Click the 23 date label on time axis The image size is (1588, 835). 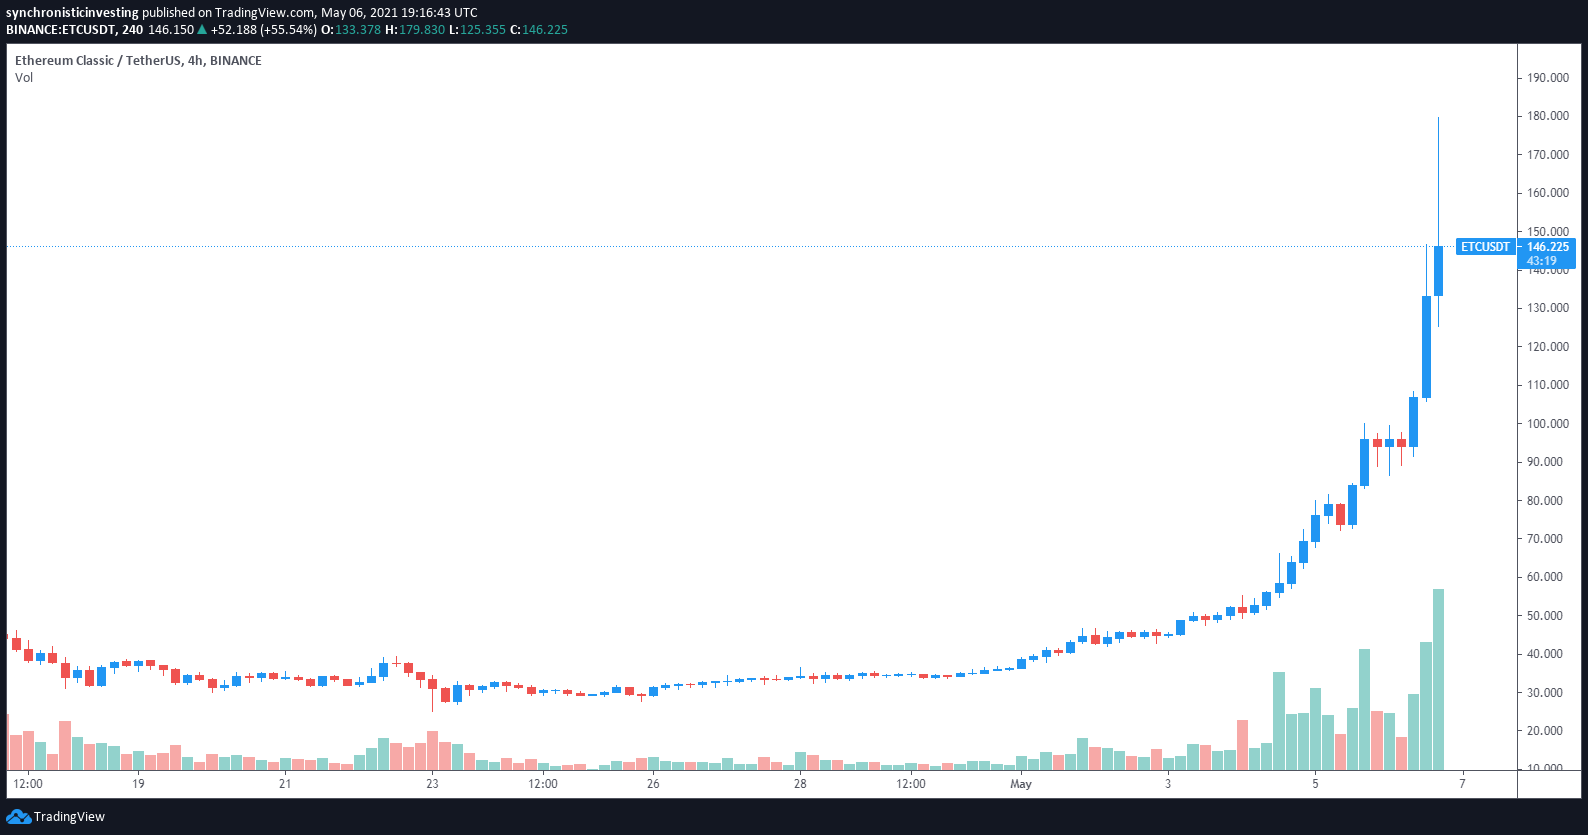point(432,784)
